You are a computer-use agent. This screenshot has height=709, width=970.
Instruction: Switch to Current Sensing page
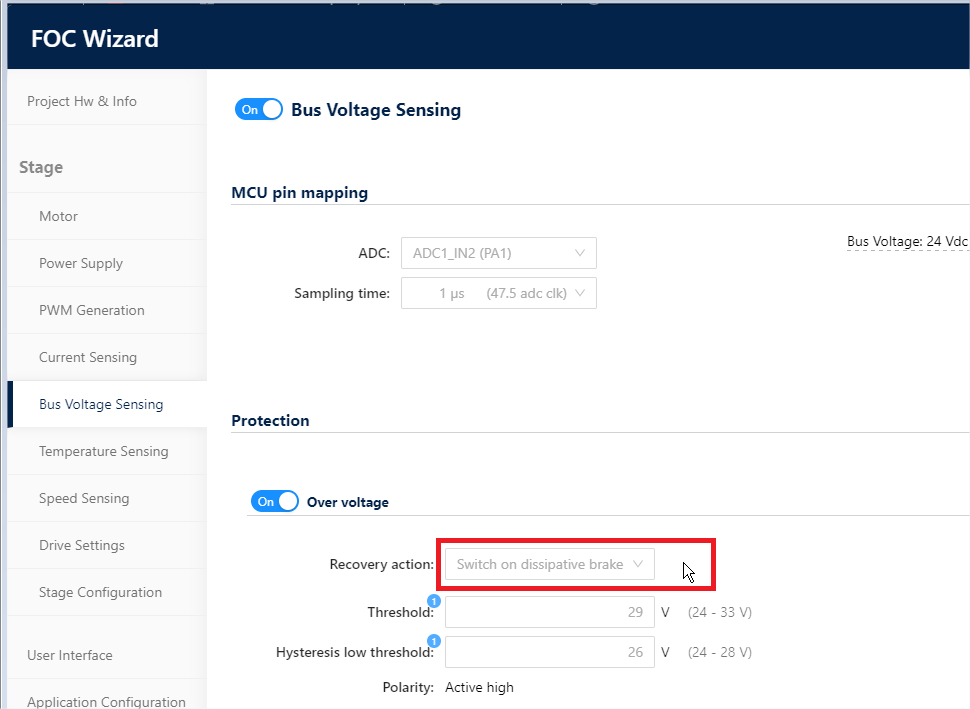[x=88, y=357]
